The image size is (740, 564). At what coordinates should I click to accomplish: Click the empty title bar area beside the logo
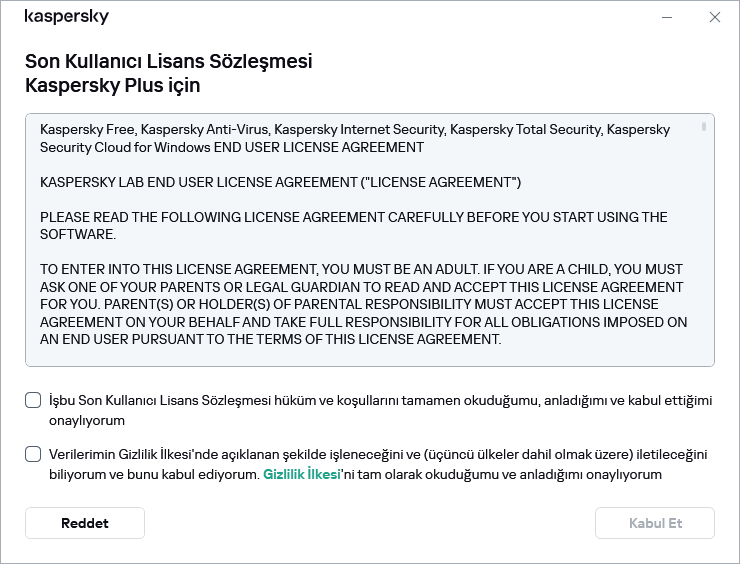[380, 17]
